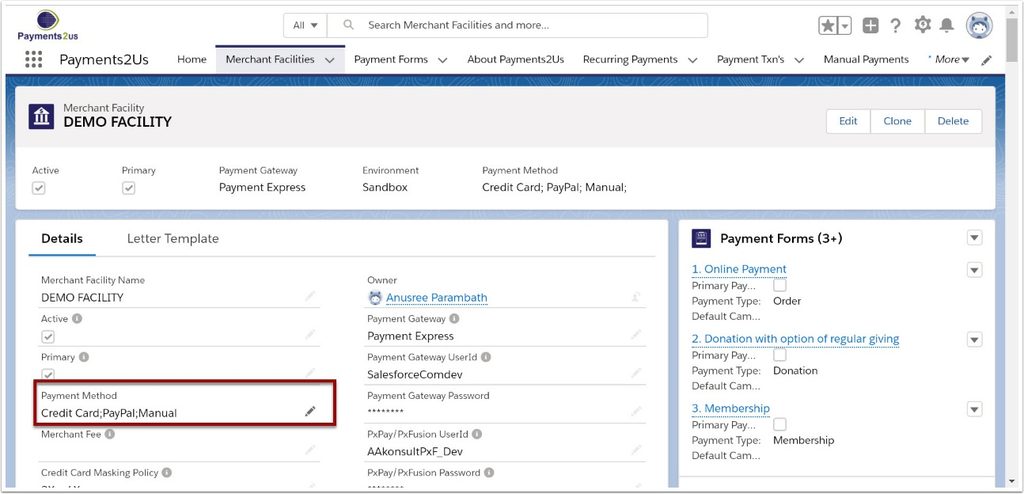Open the Donation row actions dropdown

(x=974, y=339)
